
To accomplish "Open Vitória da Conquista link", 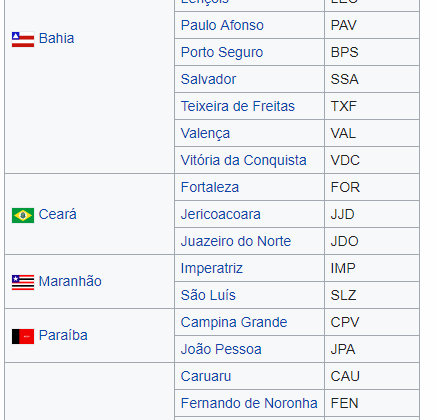I will [x=243, y=160].
